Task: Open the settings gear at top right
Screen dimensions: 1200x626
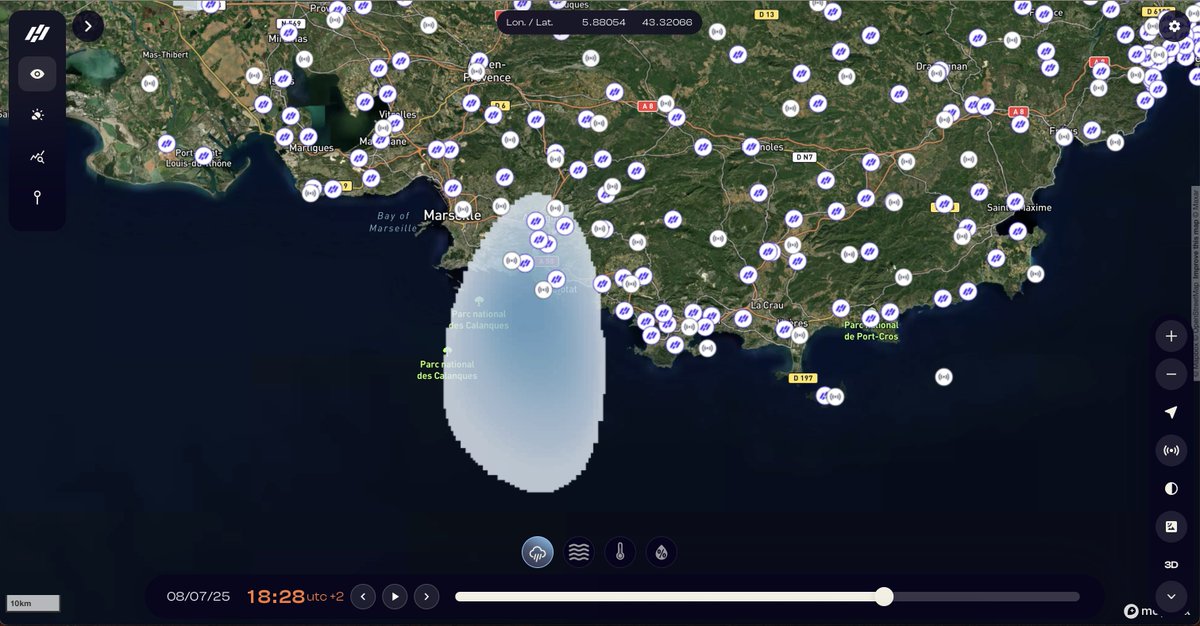Action: [x=1174, y=27]
